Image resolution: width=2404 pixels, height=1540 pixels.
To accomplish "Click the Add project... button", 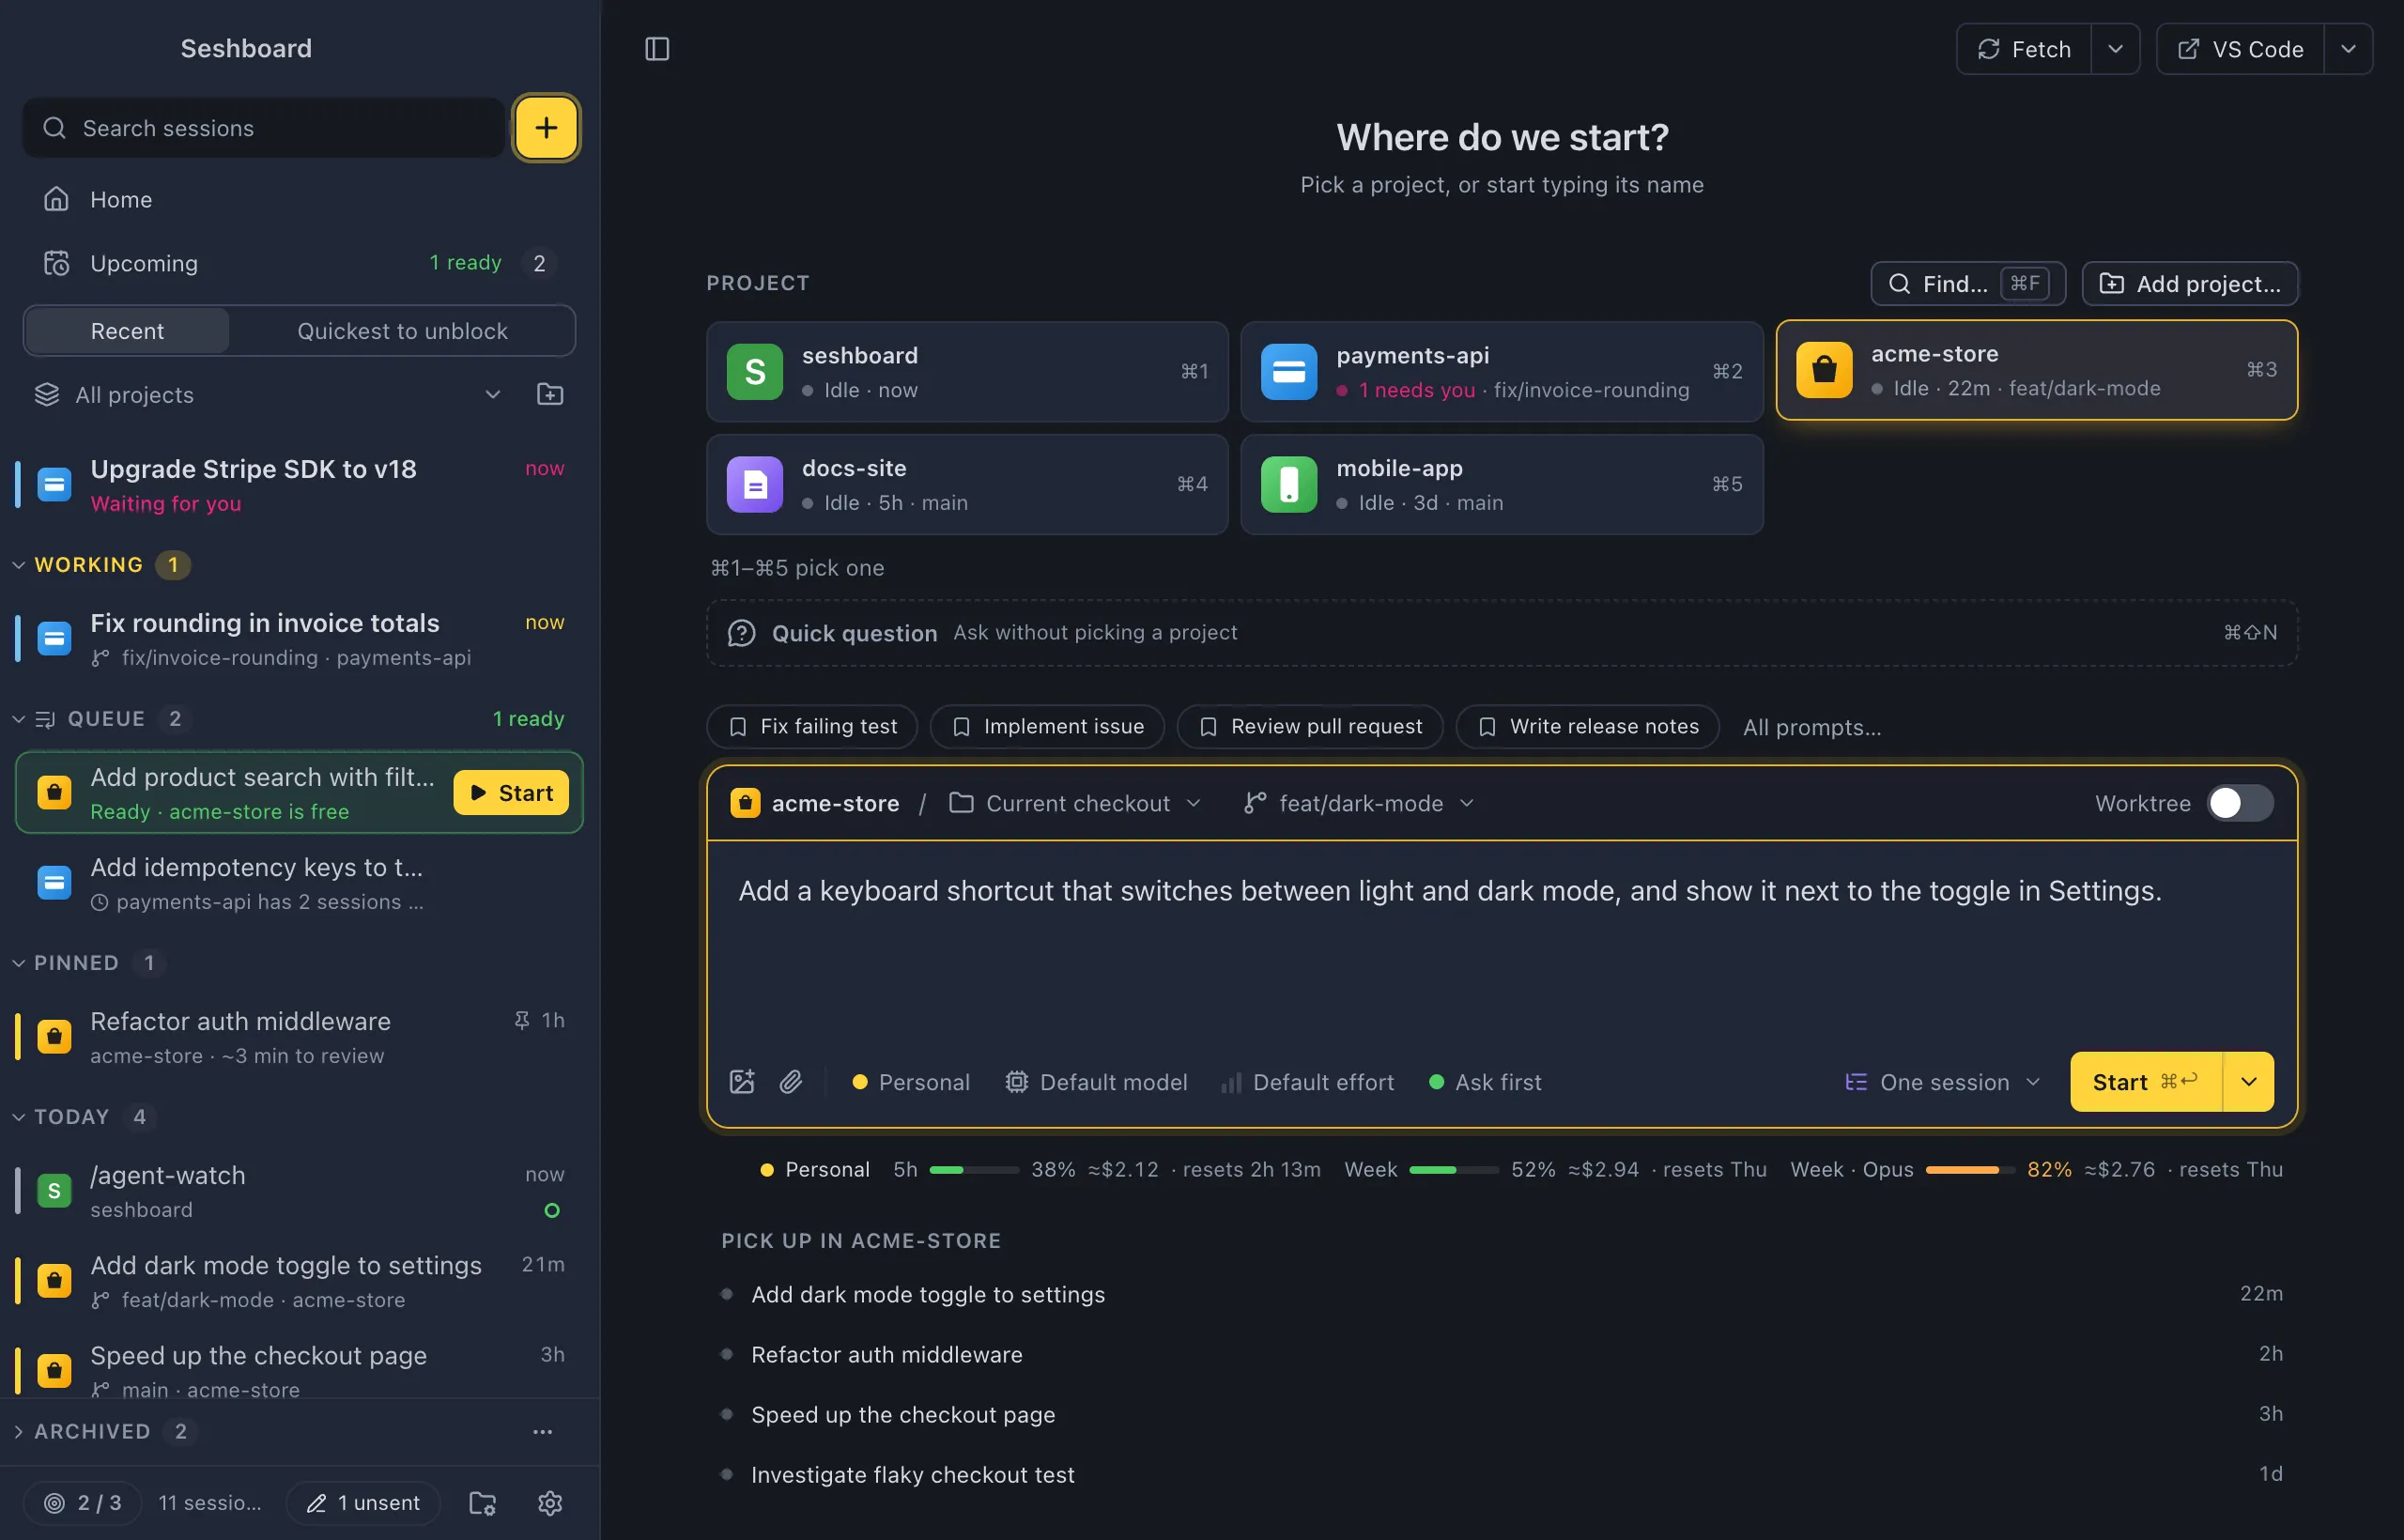I will [2189, 284].
